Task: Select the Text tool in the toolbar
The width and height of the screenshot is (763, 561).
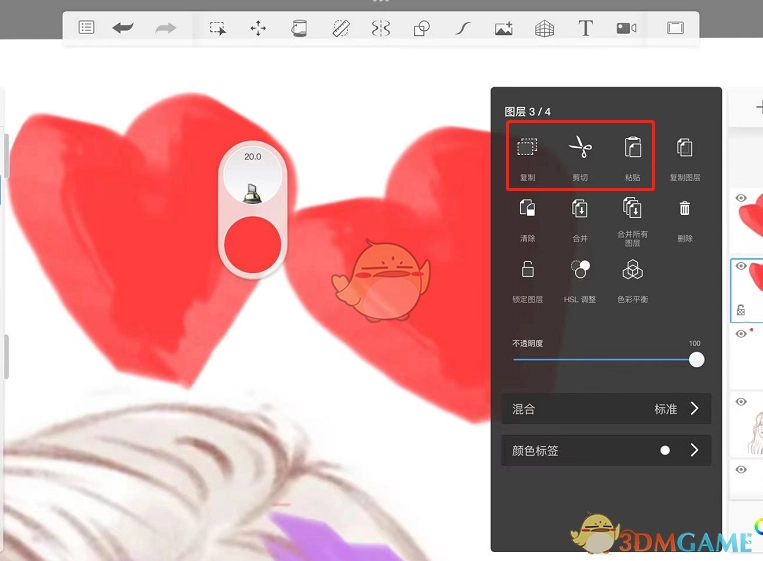Action: 586,28
